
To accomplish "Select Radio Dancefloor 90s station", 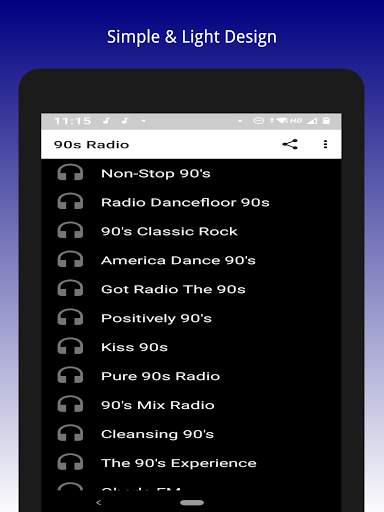I will click(191, 202).
